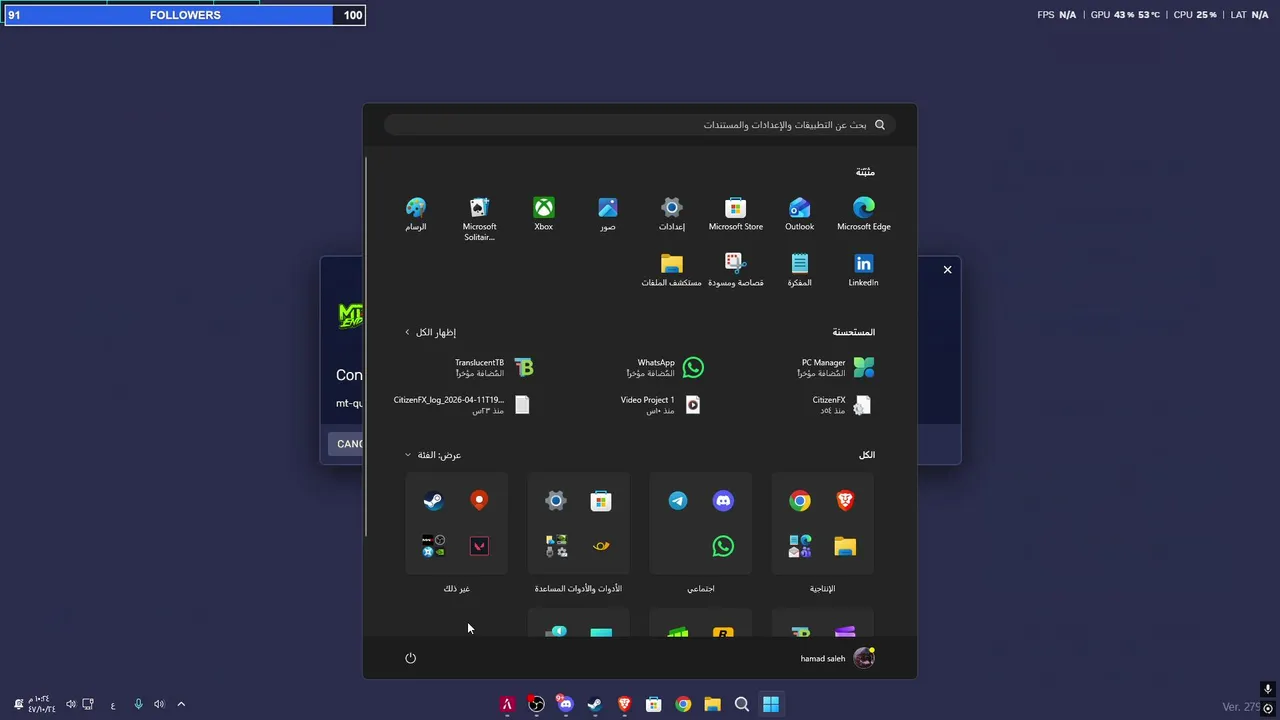Screen dimensions: 1280x720
Task: Open قصاصة ومسودة snipping tool
Action: pyautogui.click(x=735, y=270)
